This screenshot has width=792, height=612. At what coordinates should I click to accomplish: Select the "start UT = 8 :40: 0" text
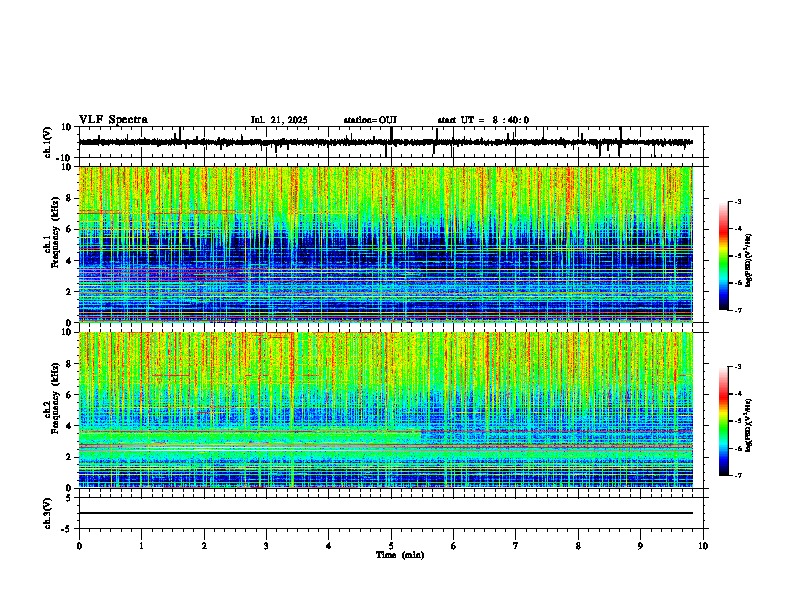click(x=483, y=120)
